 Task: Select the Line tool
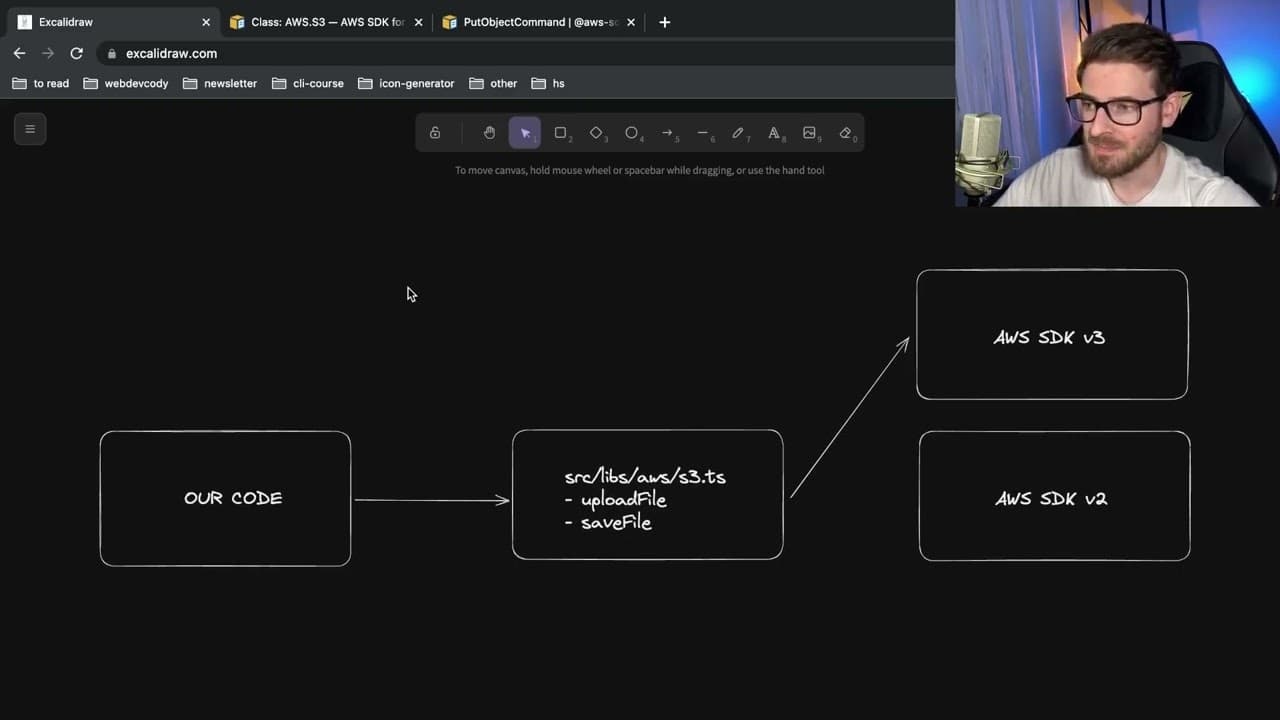[703, 133]
